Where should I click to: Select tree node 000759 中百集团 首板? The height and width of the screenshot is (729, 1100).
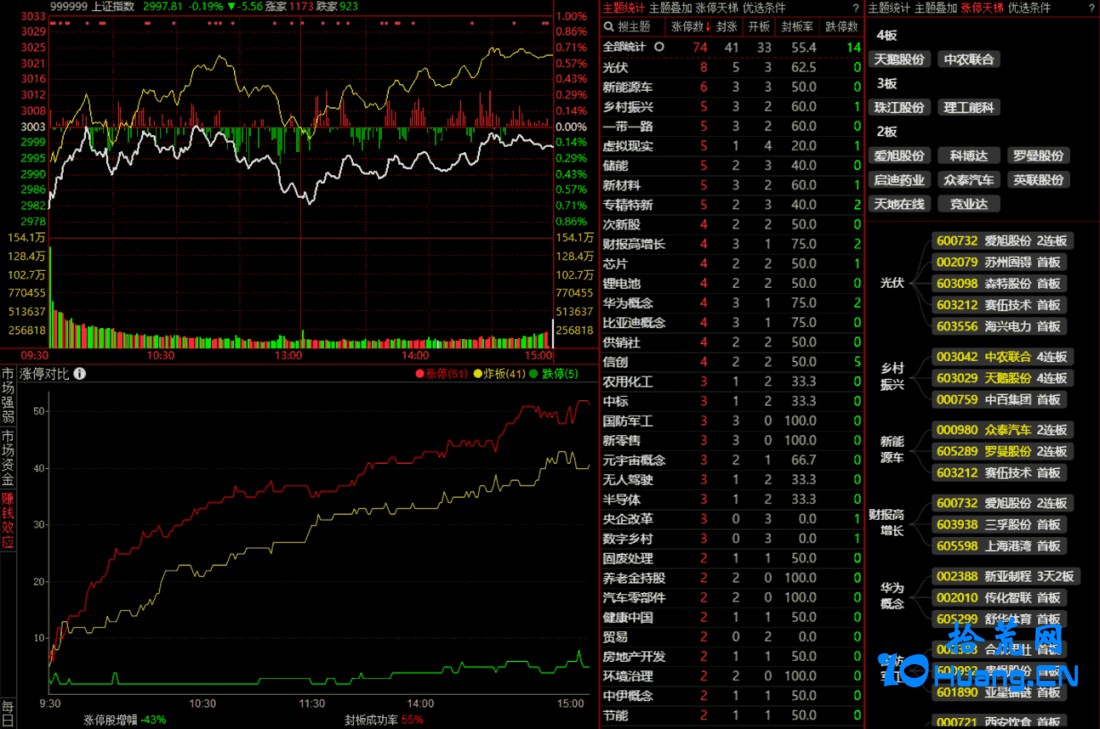tap(999, 400)
